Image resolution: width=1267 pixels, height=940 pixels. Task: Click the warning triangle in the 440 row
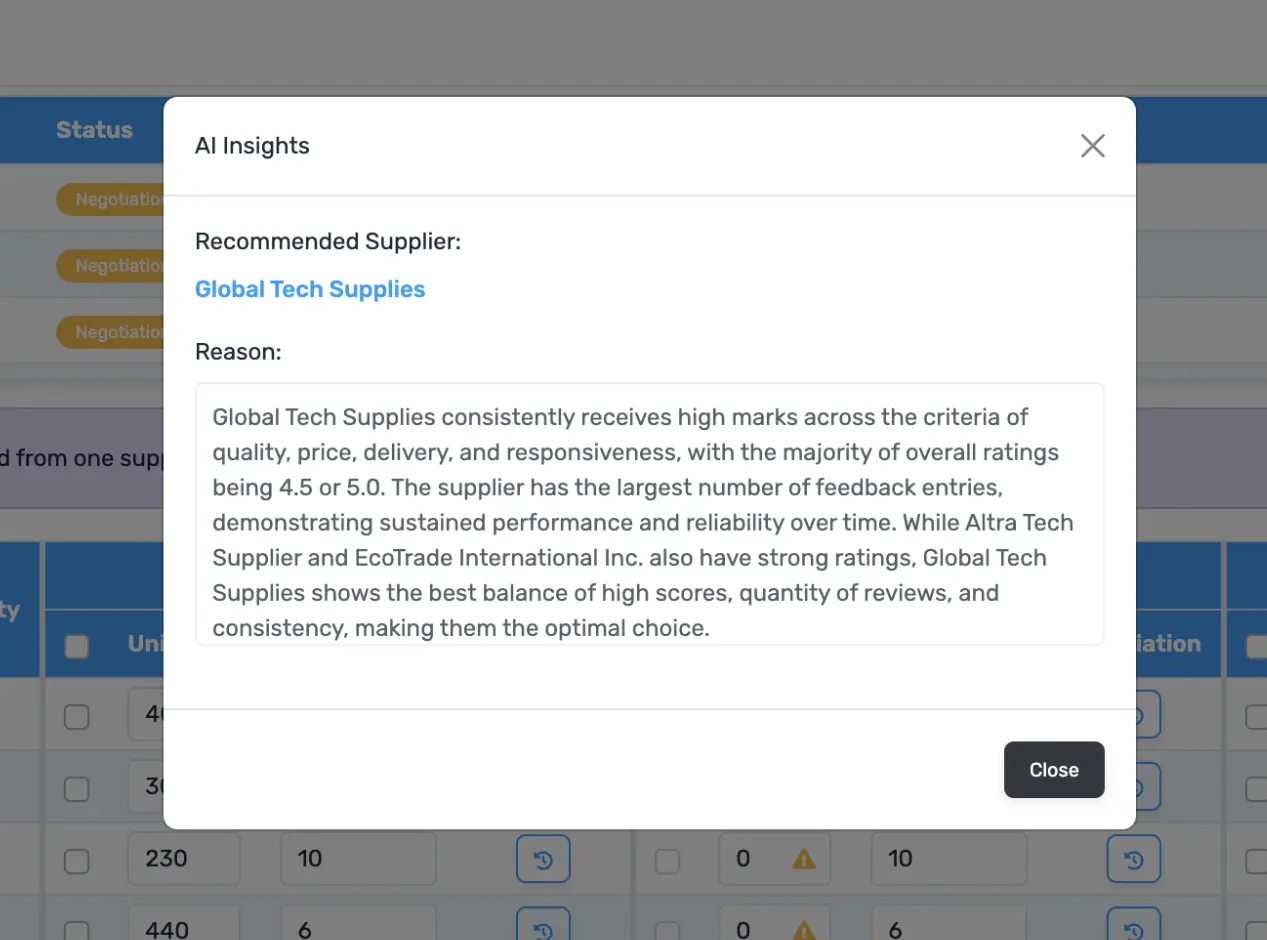click(x=804, y=930)
